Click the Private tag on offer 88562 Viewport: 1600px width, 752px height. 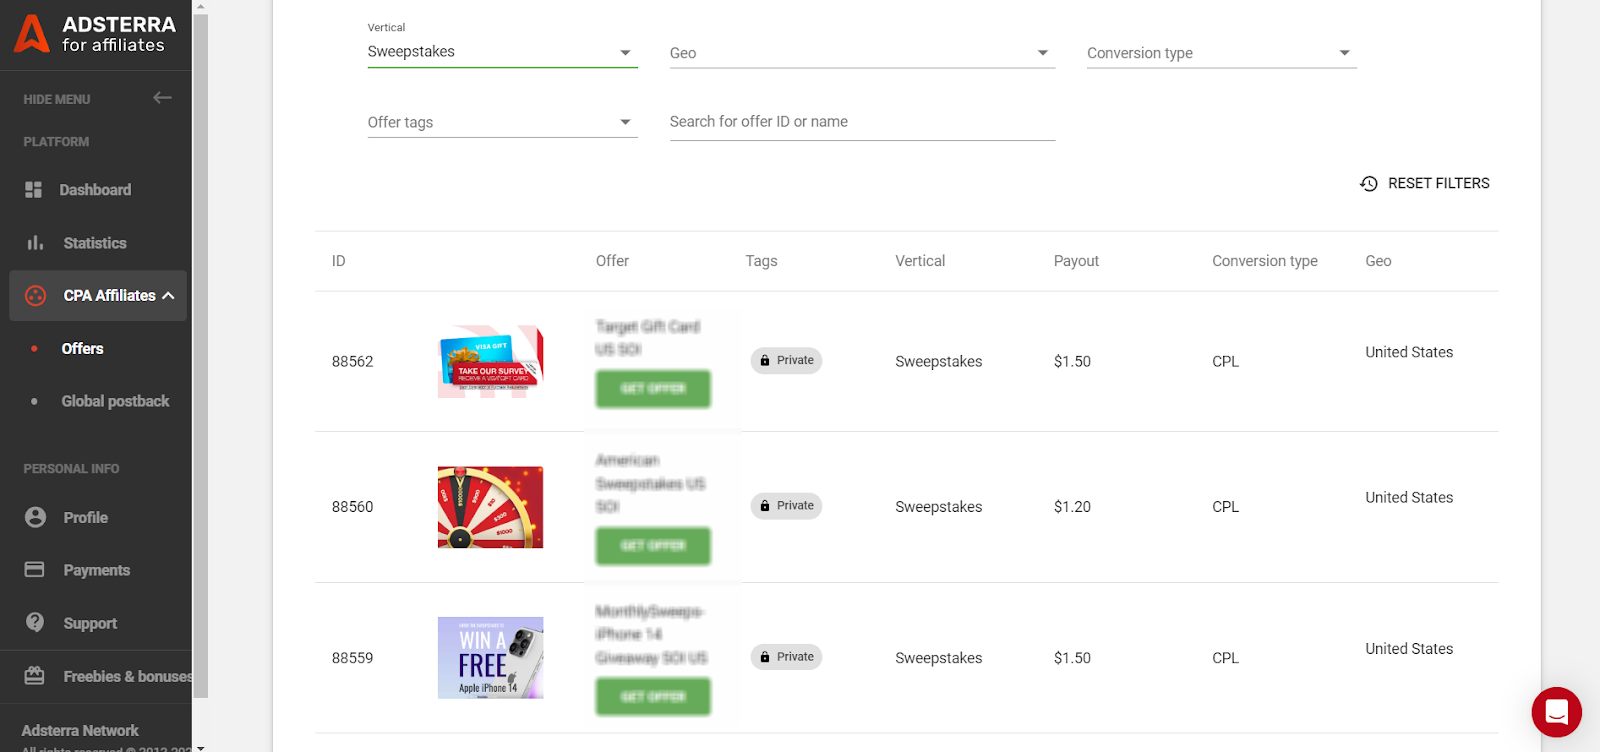pyautogui.click(x=786, y=361)
